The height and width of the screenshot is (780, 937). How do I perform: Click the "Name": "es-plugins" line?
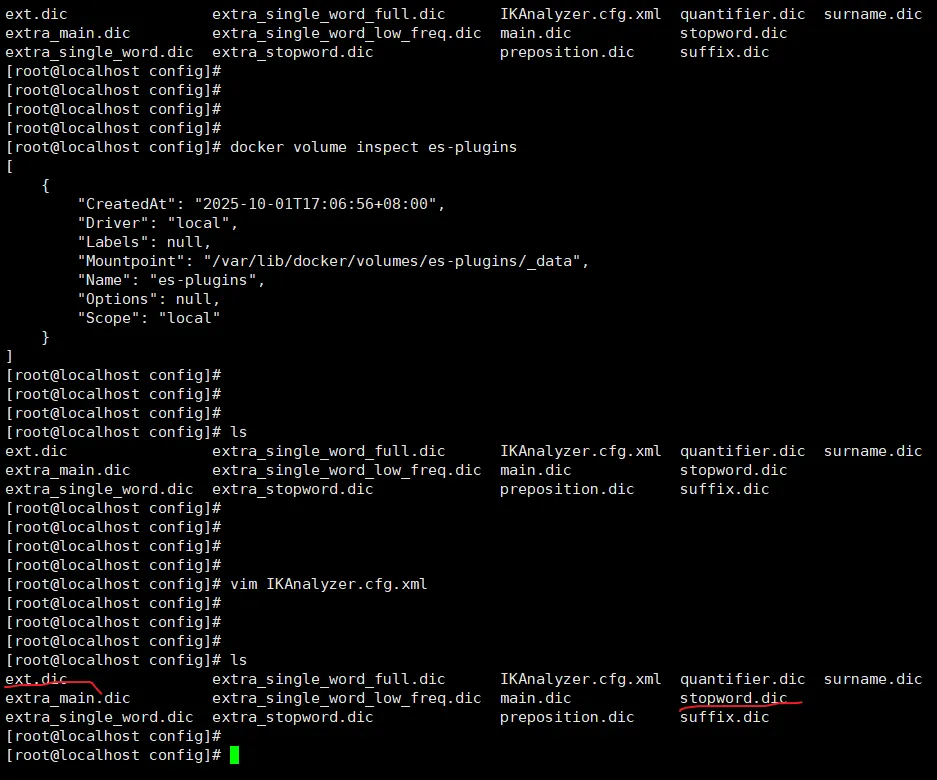click(171, 280)
